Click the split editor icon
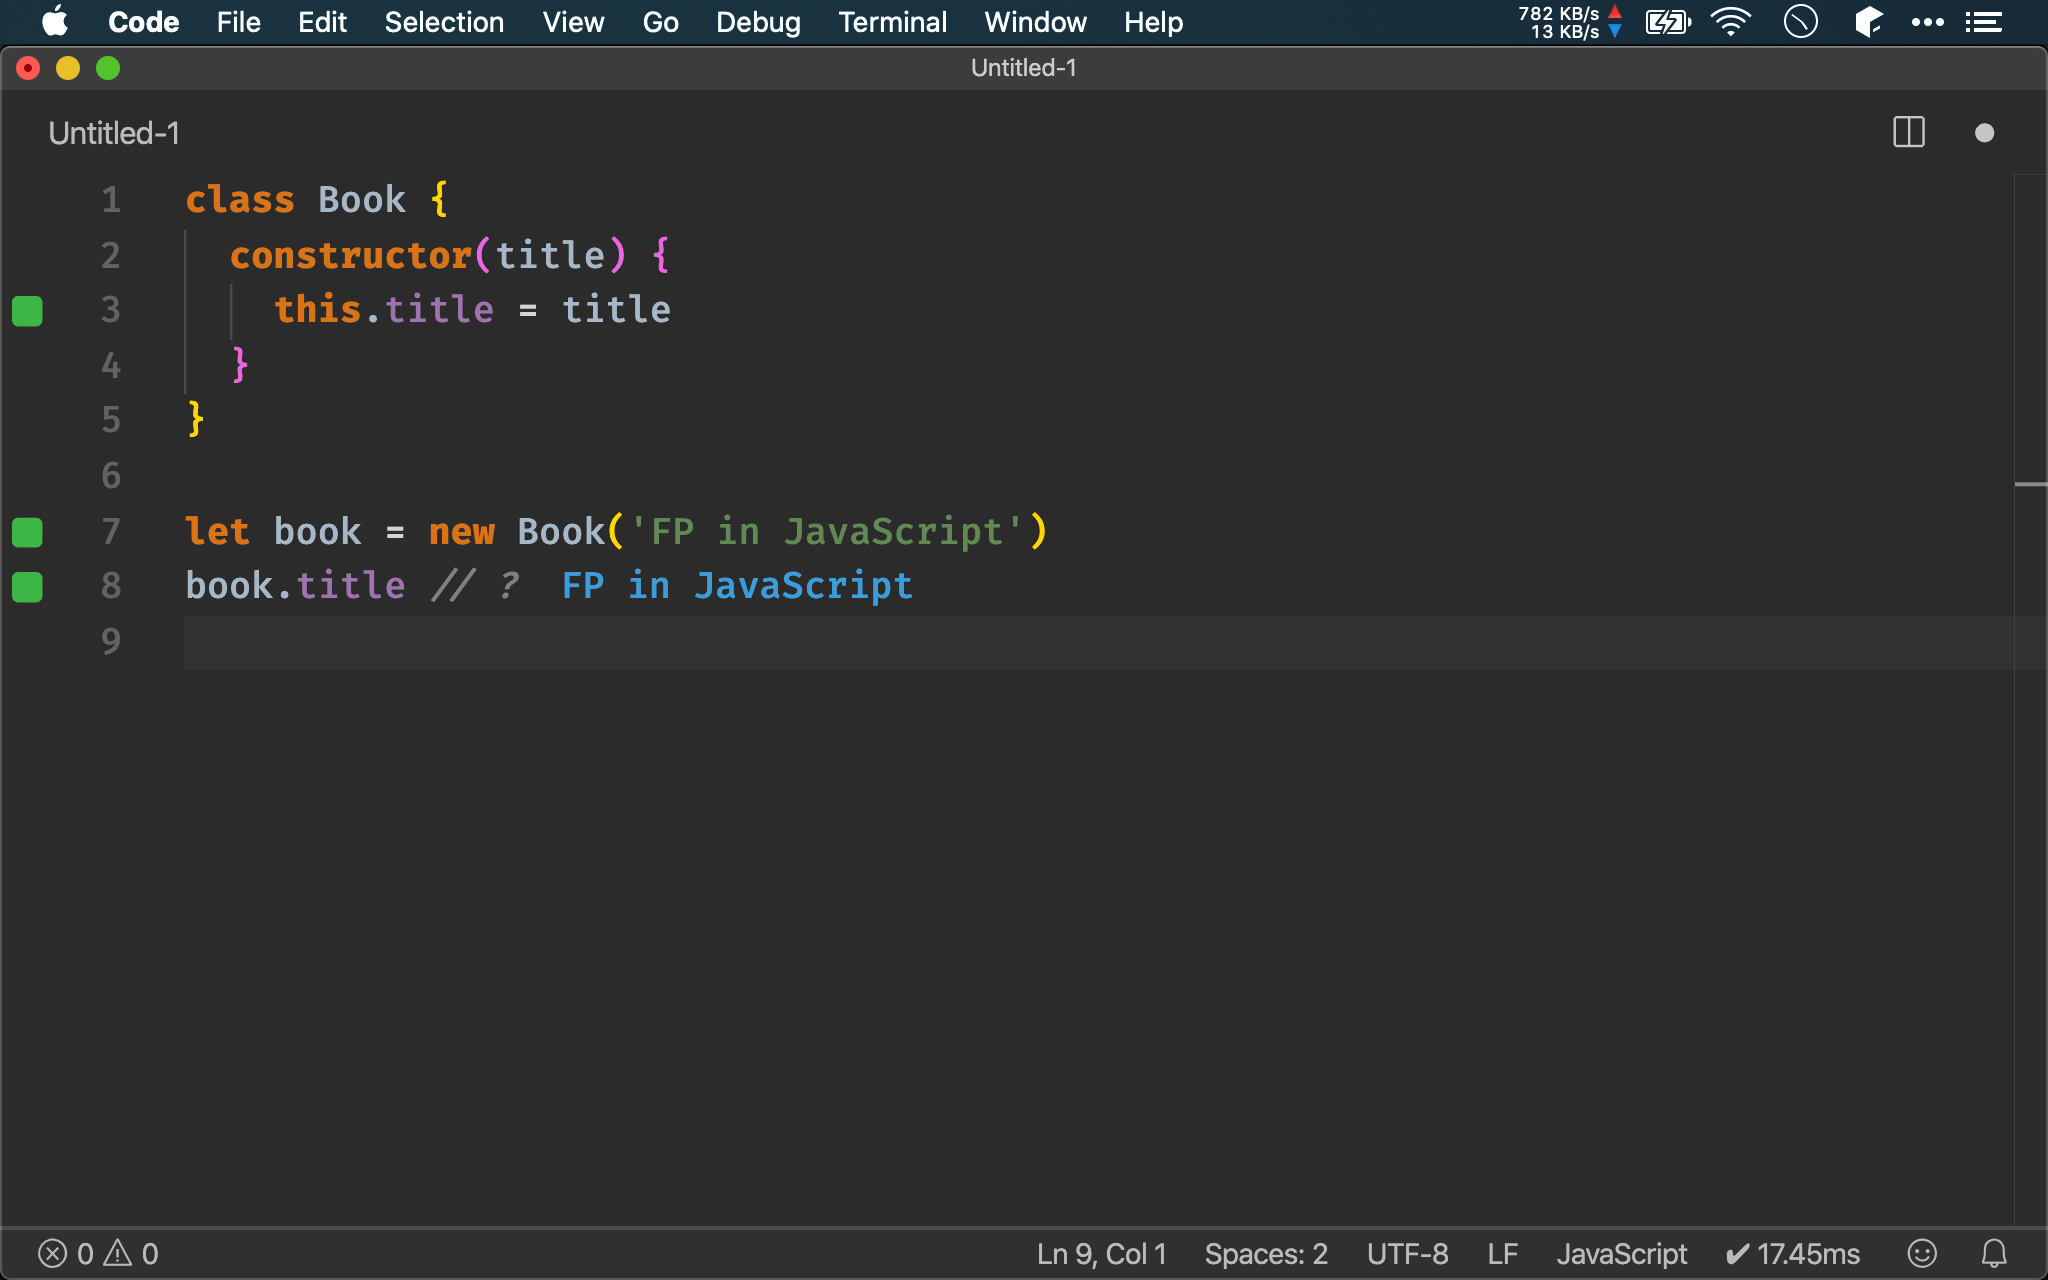The width and height of the screenshot is (2048, 1280). (x=1908, y=132)
